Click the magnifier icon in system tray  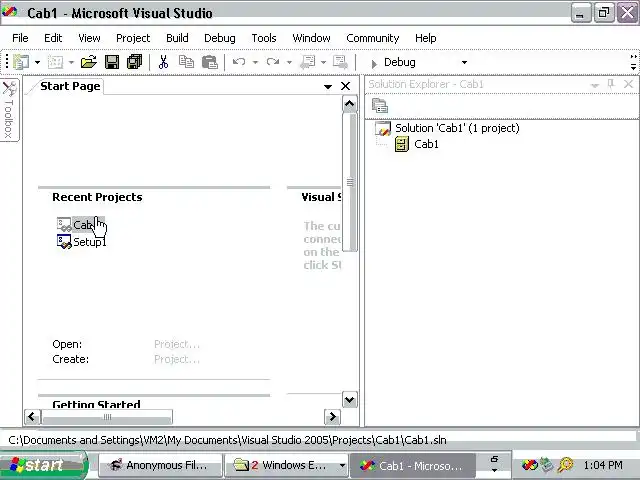[565, 465]
